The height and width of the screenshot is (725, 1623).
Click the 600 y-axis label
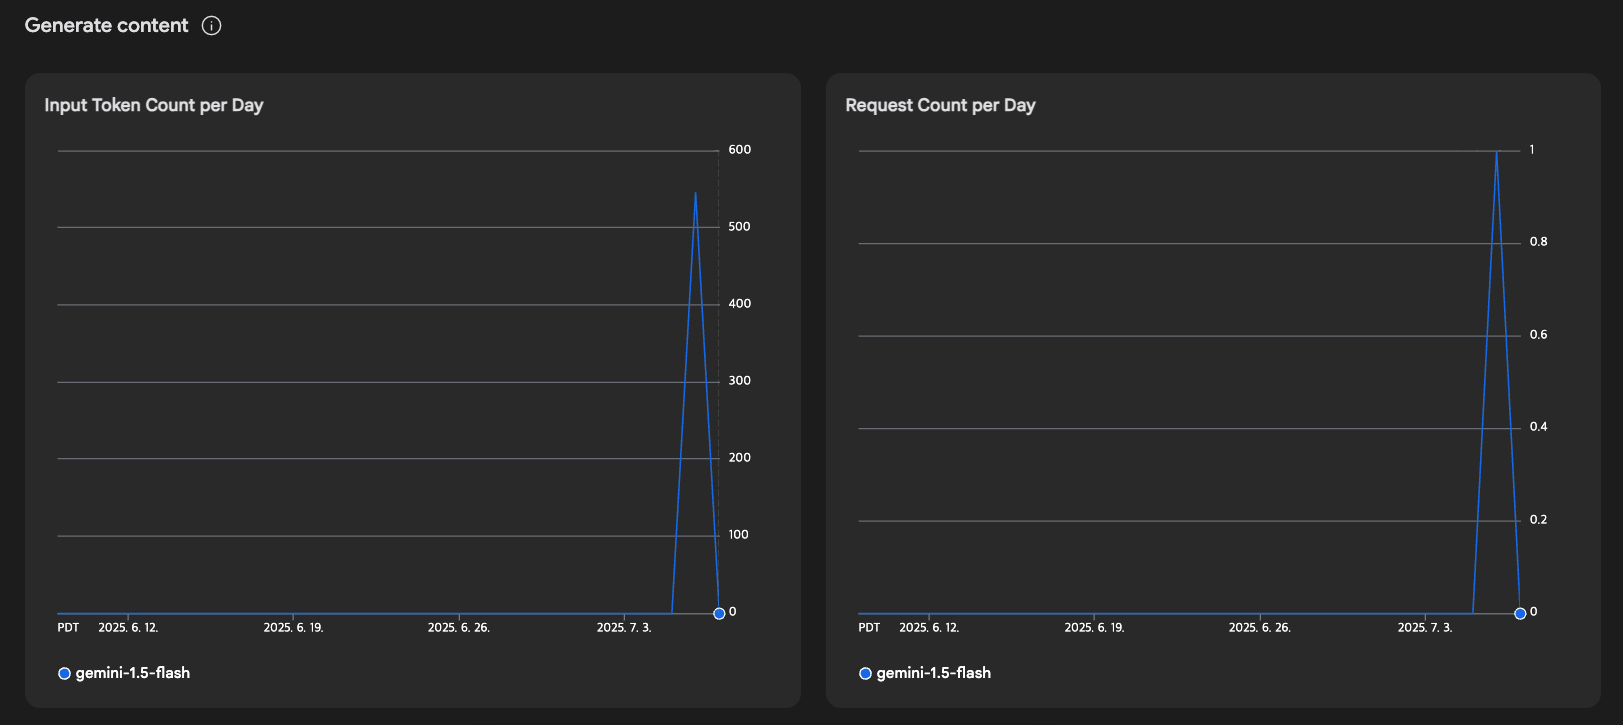click(739, 150)
